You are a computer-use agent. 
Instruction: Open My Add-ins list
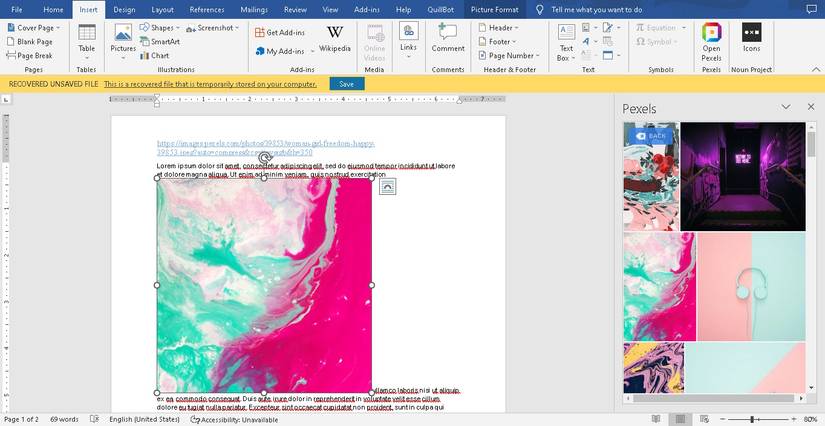coord(285,52)
